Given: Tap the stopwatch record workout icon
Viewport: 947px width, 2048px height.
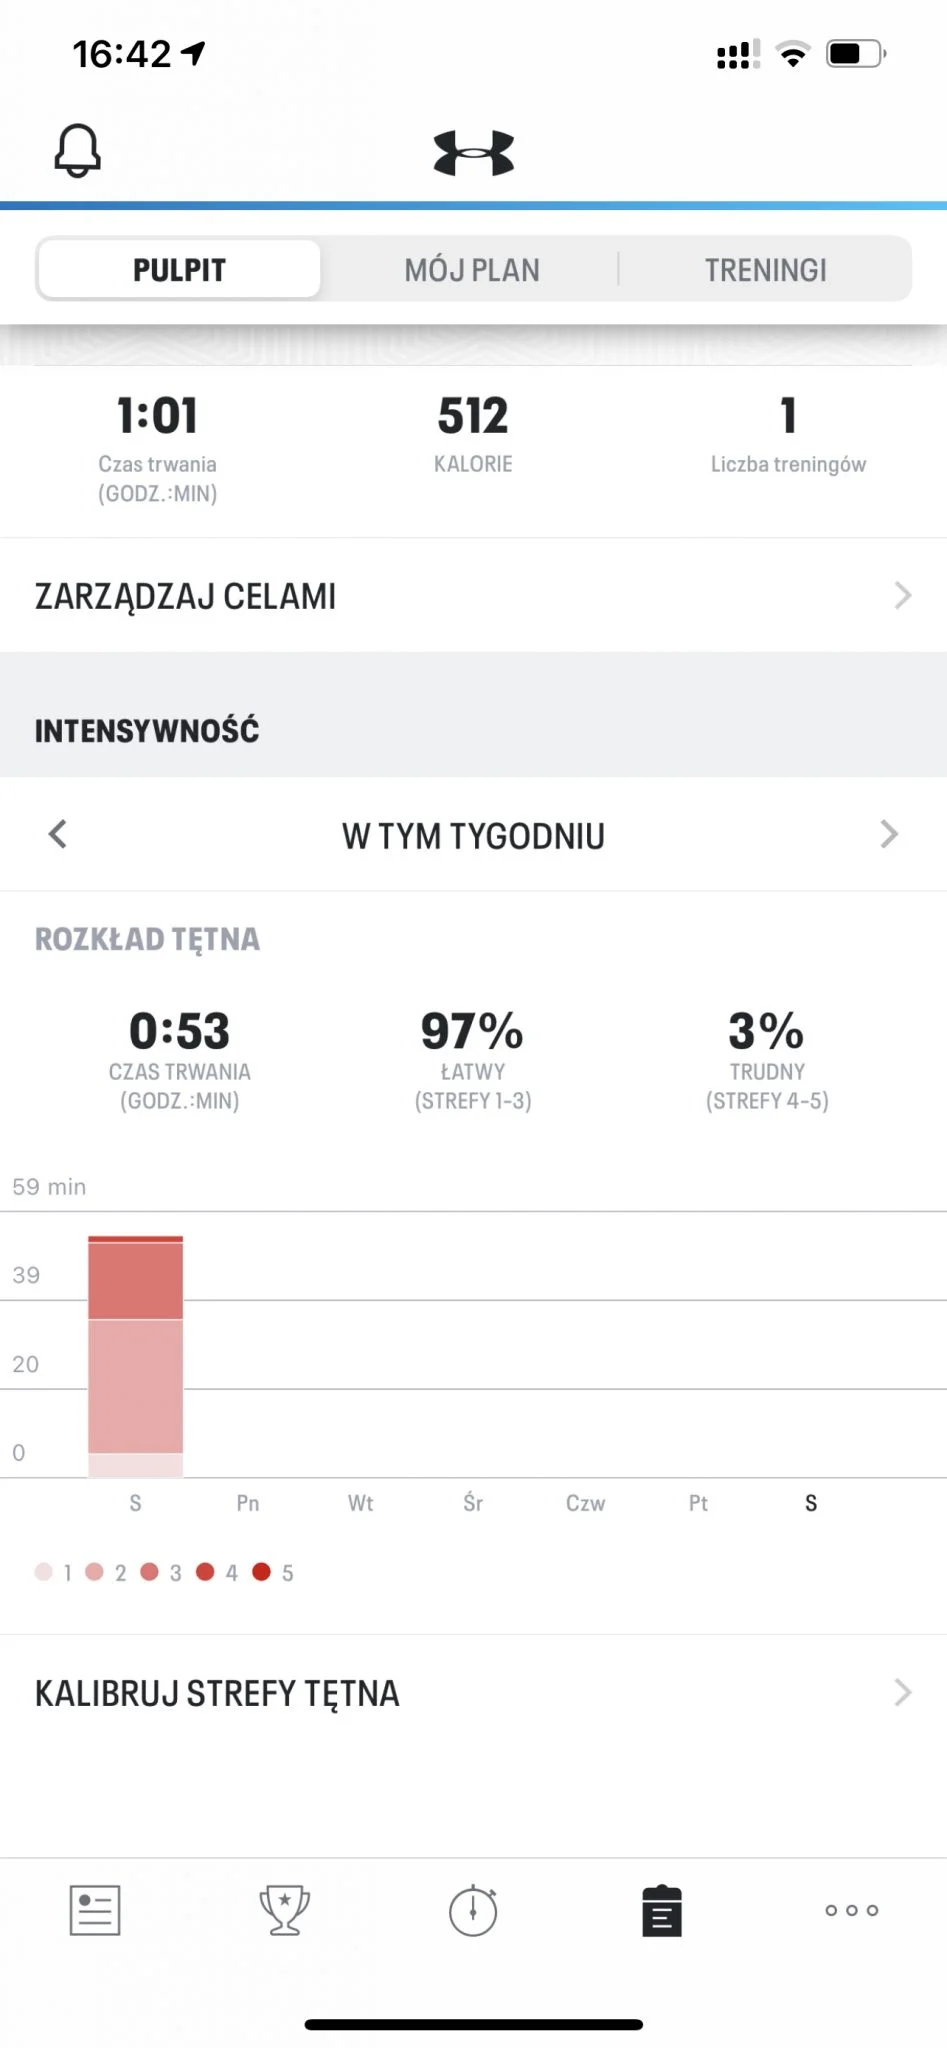Looking at the screenshot, I should point(473,1910).
